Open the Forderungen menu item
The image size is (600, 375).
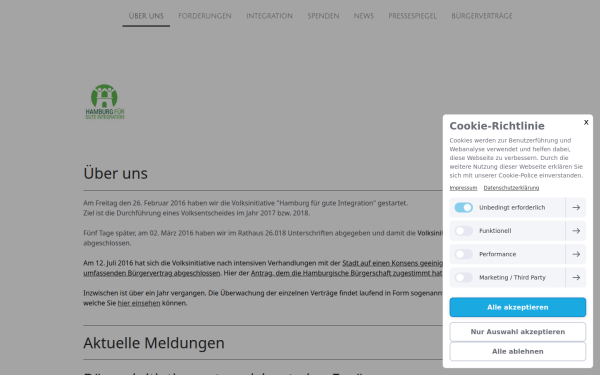click(205, 16)
